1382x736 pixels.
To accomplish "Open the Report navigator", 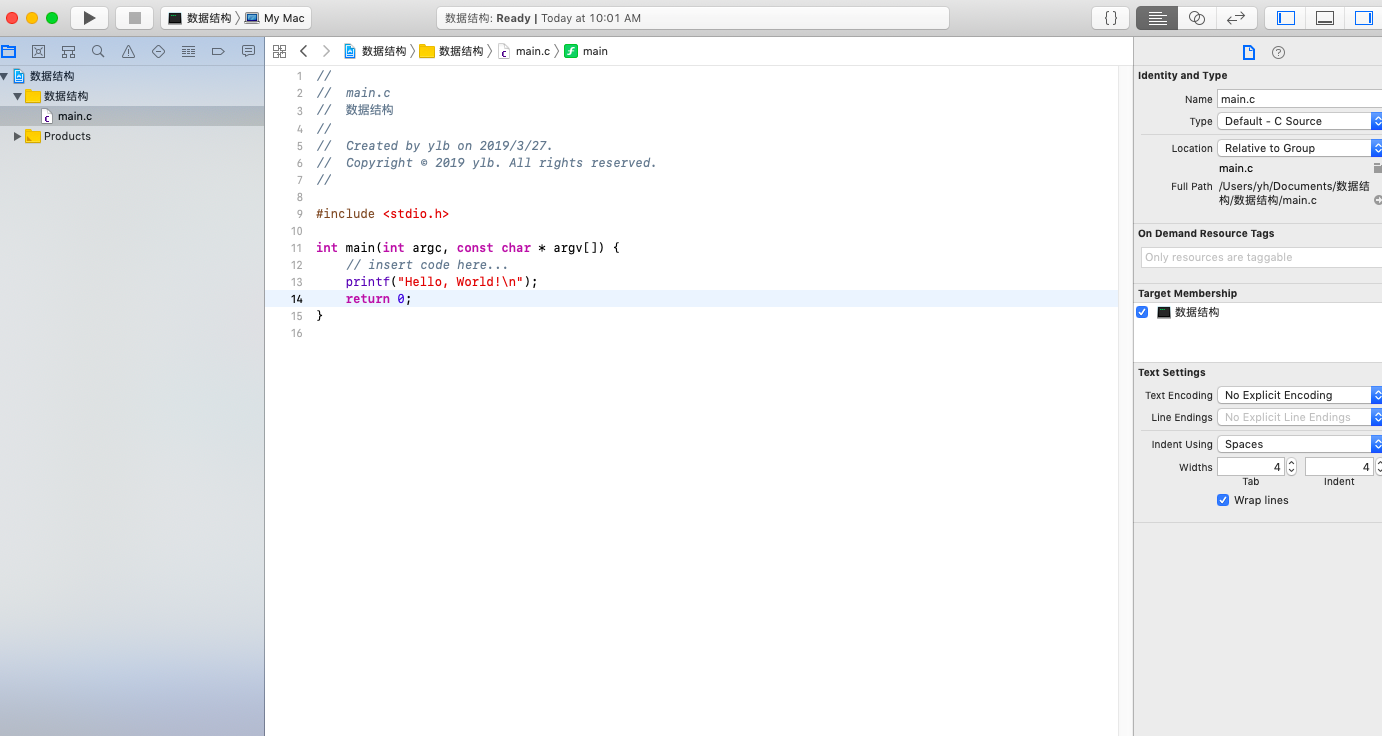I will 248,51.
